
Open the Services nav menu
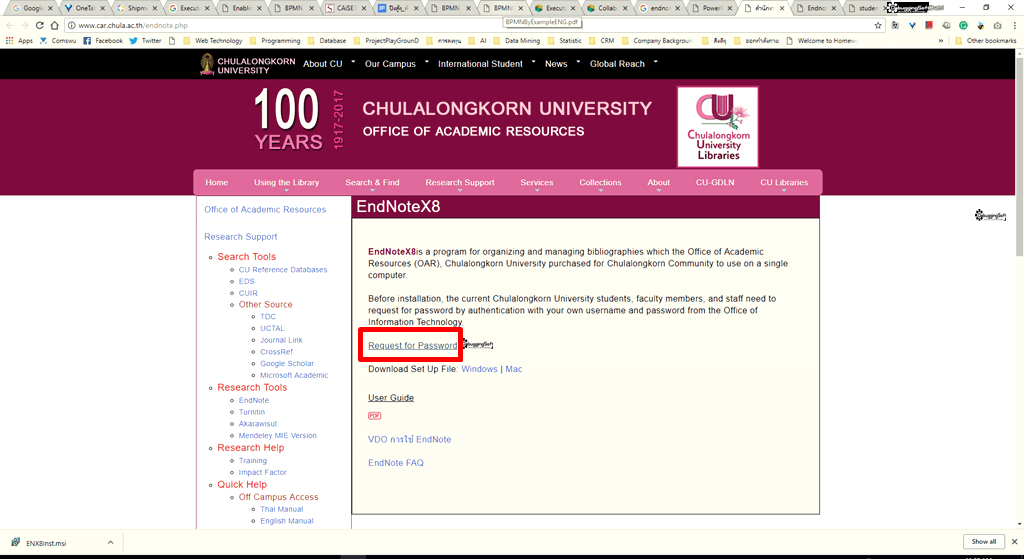[x=537, y=183]
